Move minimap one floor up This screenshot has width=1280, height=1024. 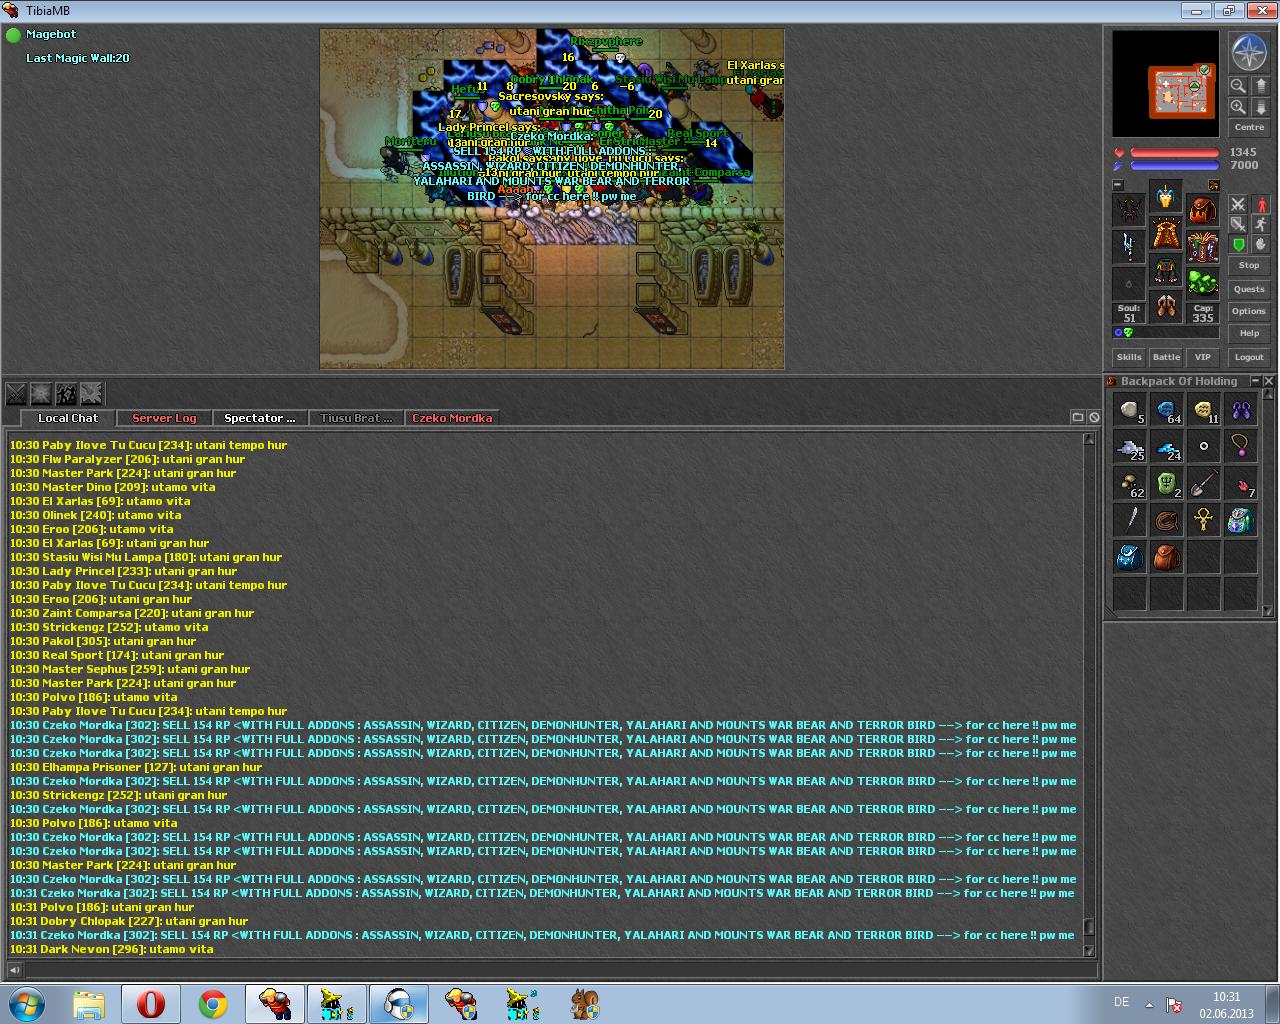pyautogui.click(x=1260, y=86)
